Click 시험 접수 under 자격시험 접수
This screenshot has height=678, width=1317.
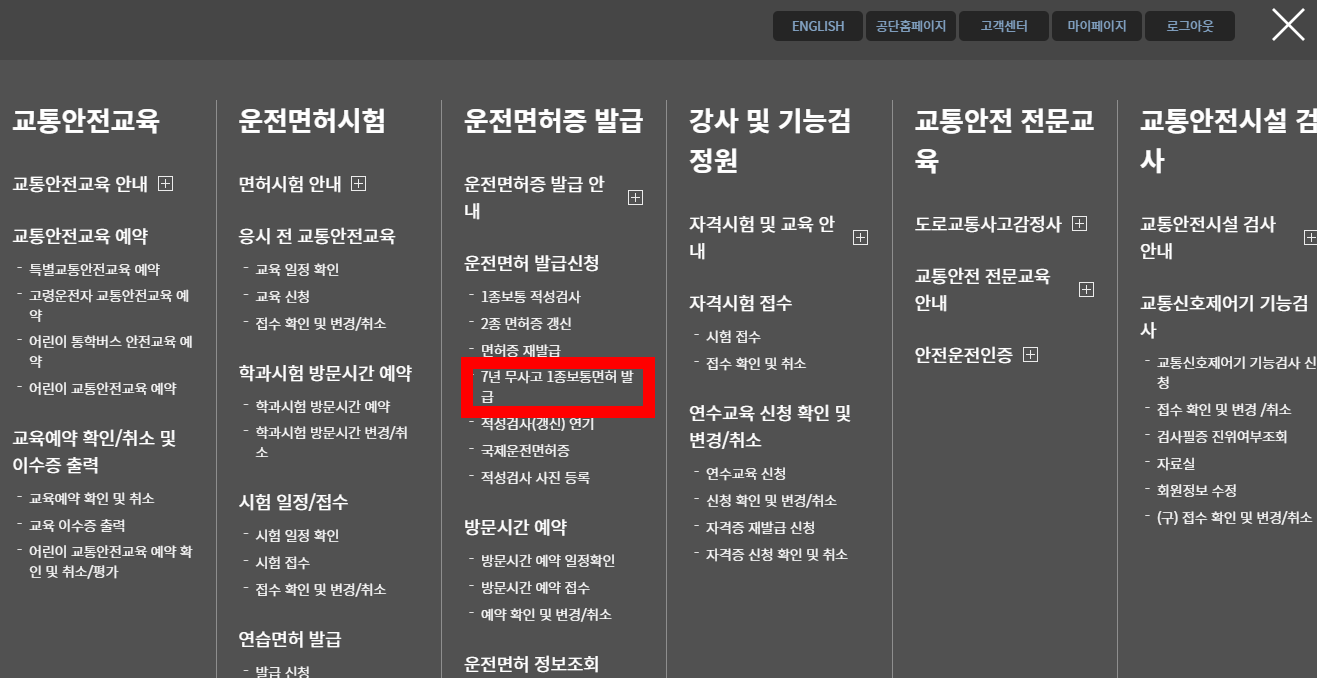(733, 337)
